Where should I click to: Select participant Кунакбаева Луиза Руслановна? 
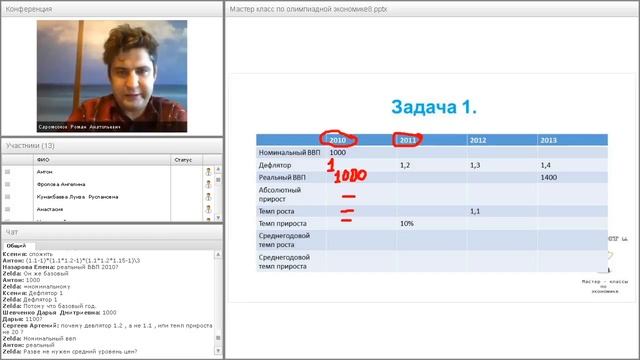78,197
